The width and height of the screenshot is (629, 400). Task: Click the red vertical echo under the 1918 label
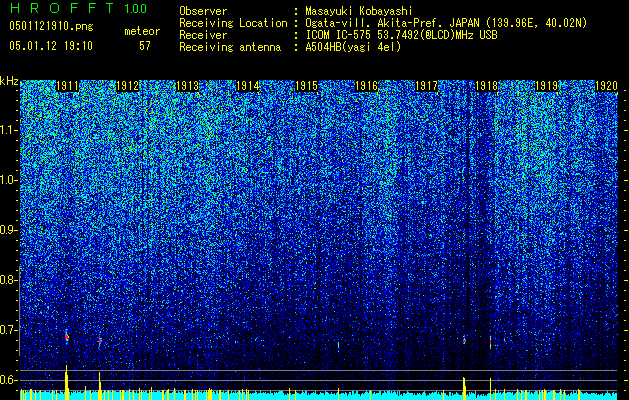(490, 342)
